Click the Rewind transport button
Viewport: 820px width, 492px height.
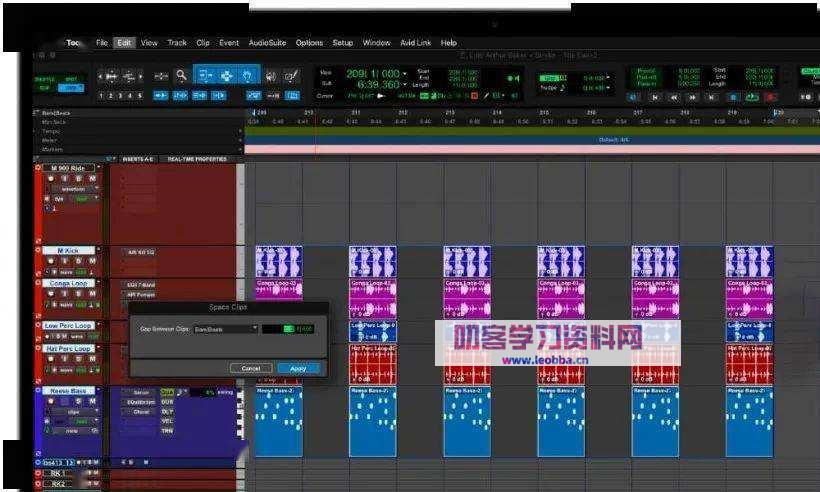click(674, 97)
